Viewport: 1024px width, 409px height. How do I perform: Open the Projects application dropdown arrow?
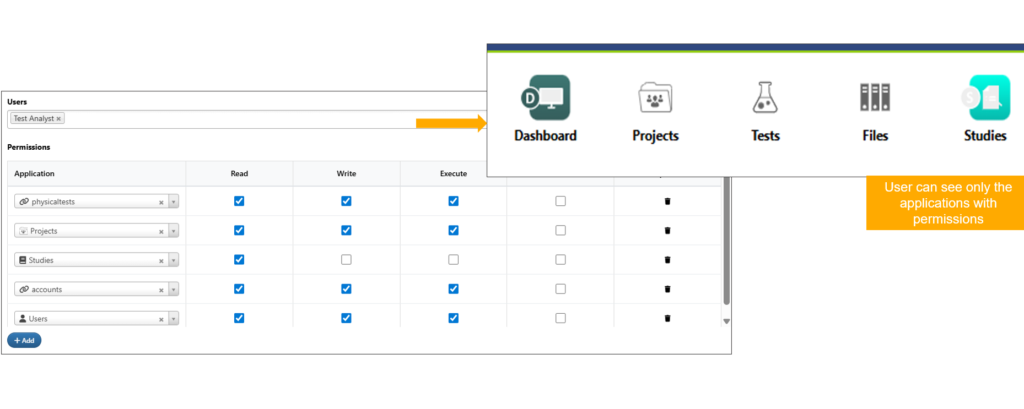(173, 231)
